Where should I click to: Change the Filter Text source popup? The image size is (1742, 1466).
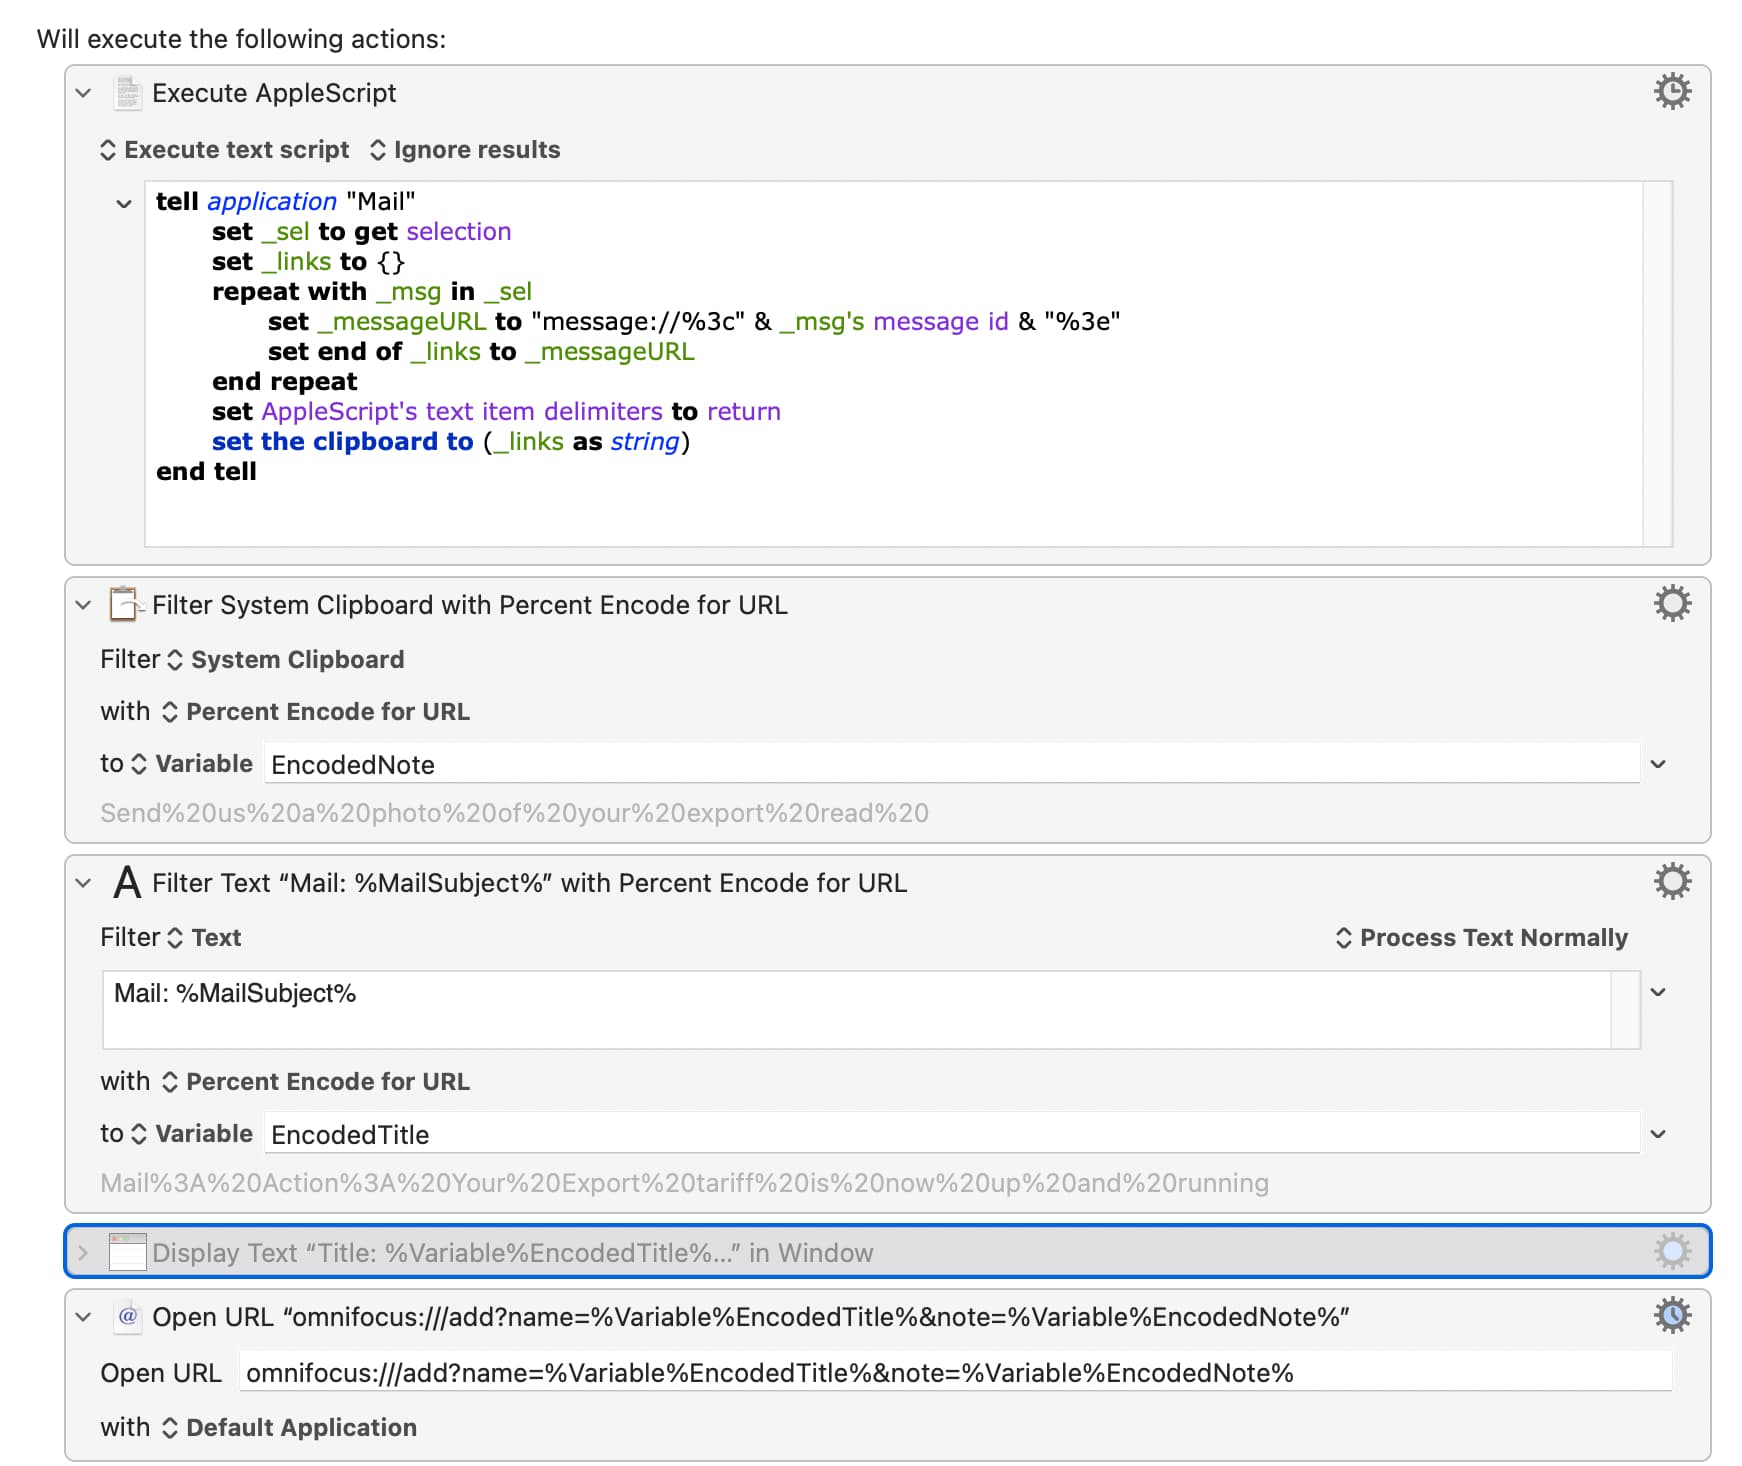click(204, 938)
